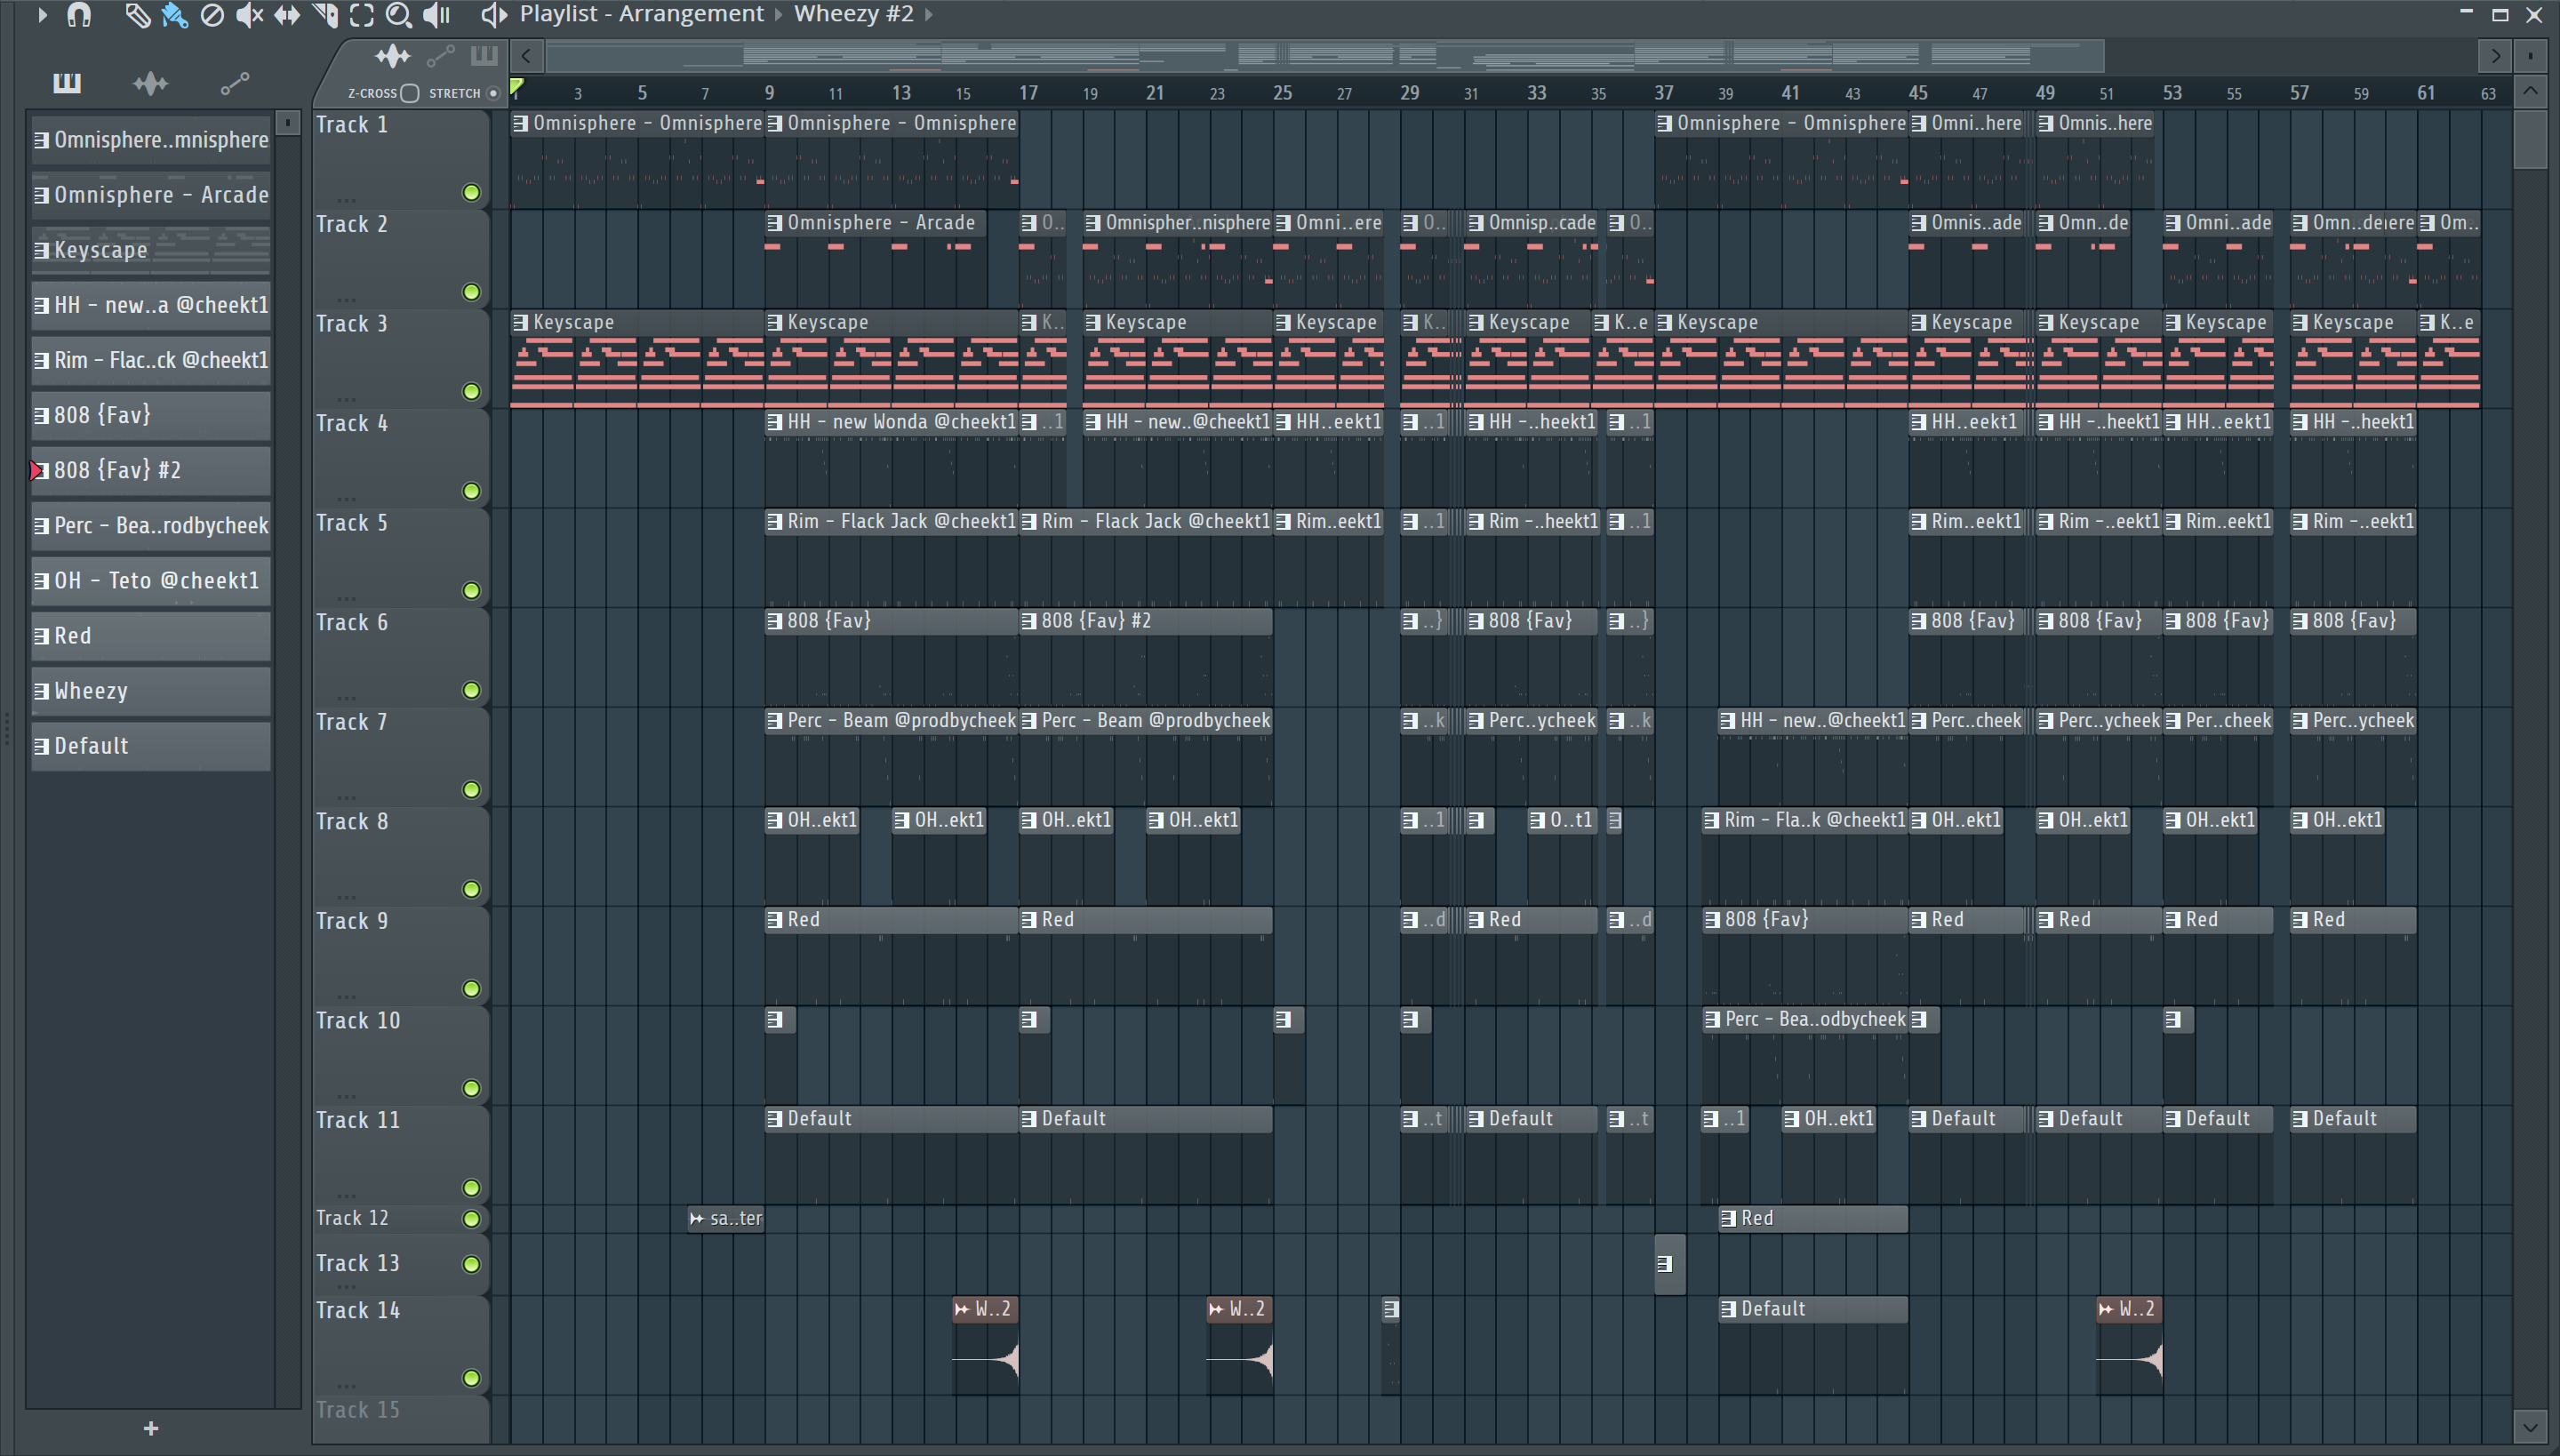
Task: Click the pattern keys mode icon above tracks
Action: click(x=484, y=56)
